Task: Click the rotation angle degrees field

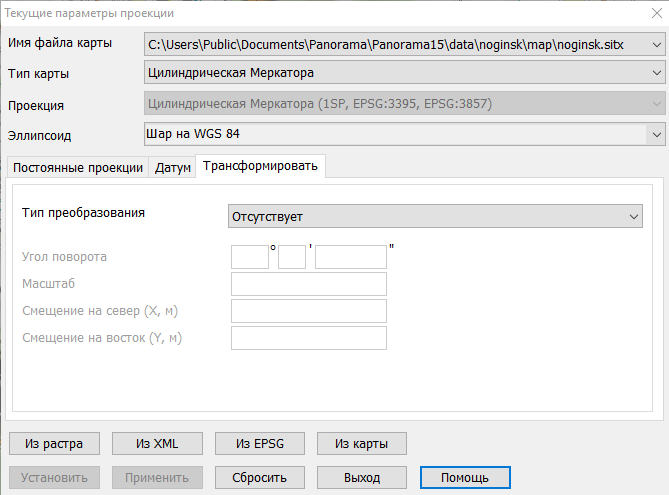Action: (249, 257)
